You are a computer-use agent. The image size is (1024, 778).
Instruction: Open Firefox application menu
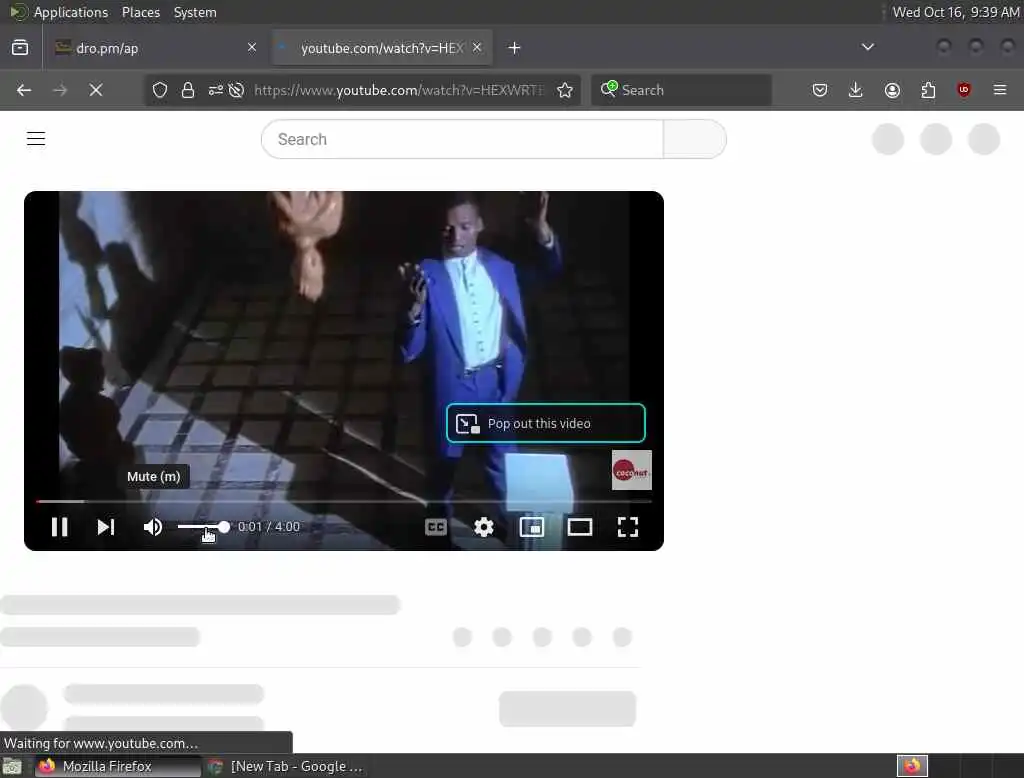coord(1000,89)
